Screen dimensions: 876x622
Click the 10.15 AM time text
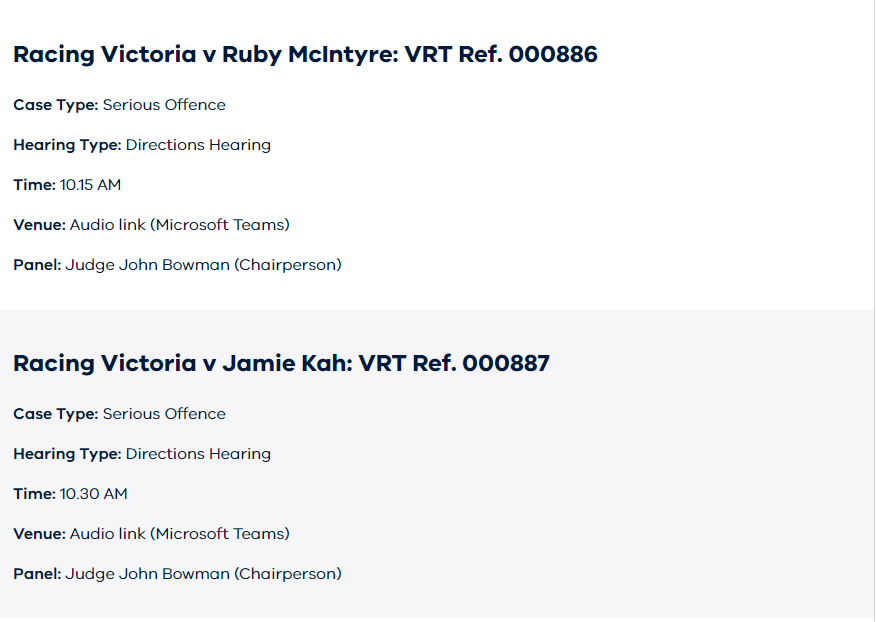coord(90,185)
